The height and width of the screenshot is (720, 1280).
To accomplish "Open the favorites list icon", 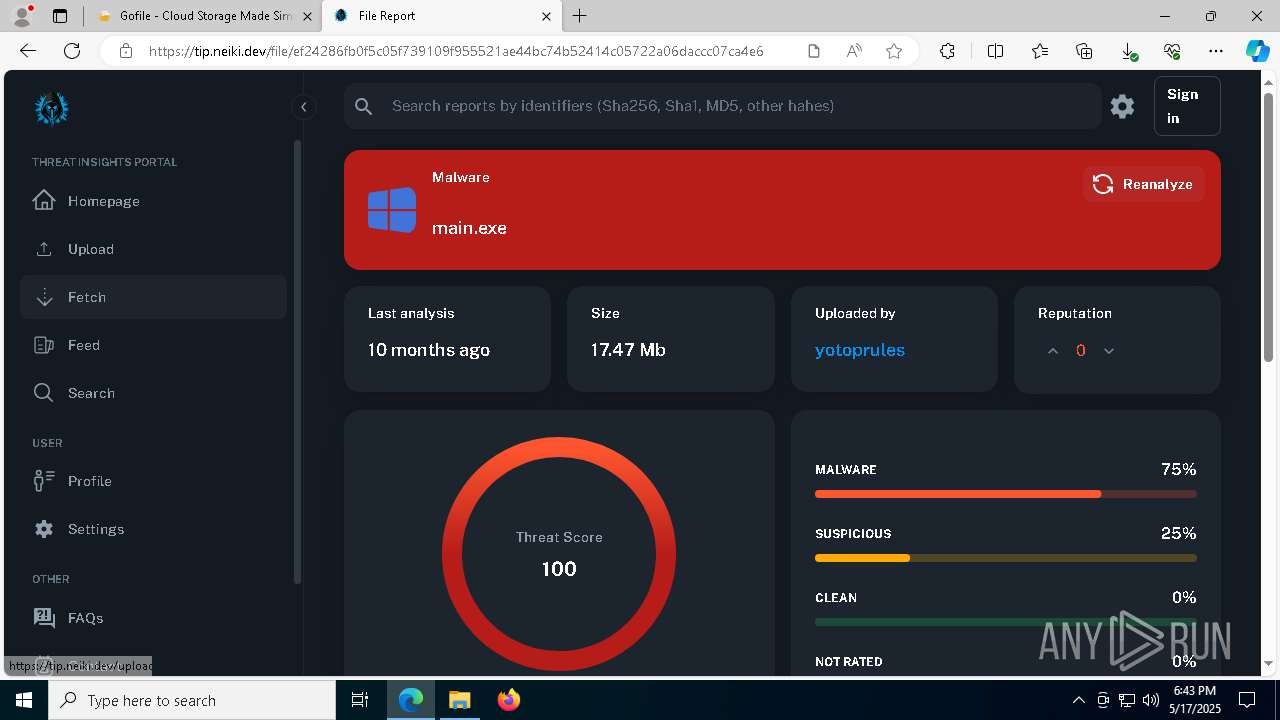I will [x=1040, y=51].
